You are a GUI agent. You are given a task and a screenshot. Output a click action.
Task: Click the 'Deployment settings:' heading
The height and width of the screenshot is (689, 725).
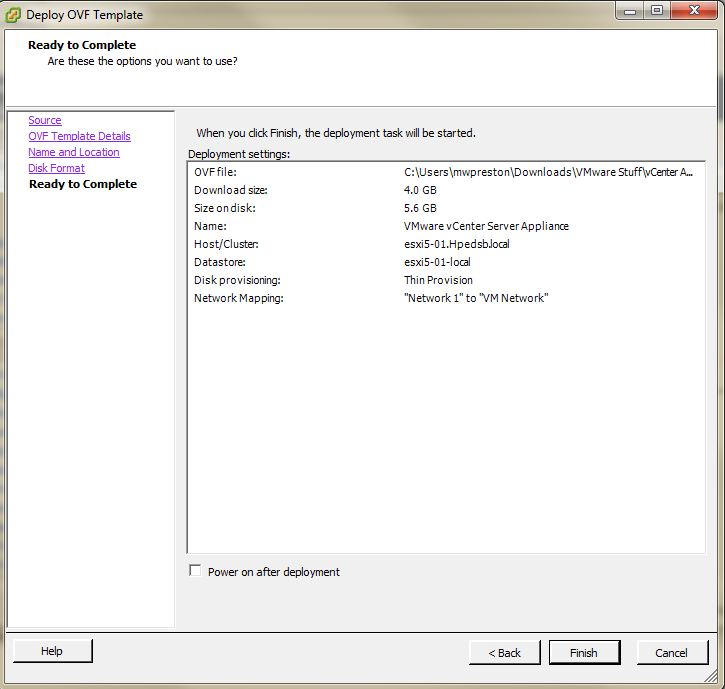point(239,154)
